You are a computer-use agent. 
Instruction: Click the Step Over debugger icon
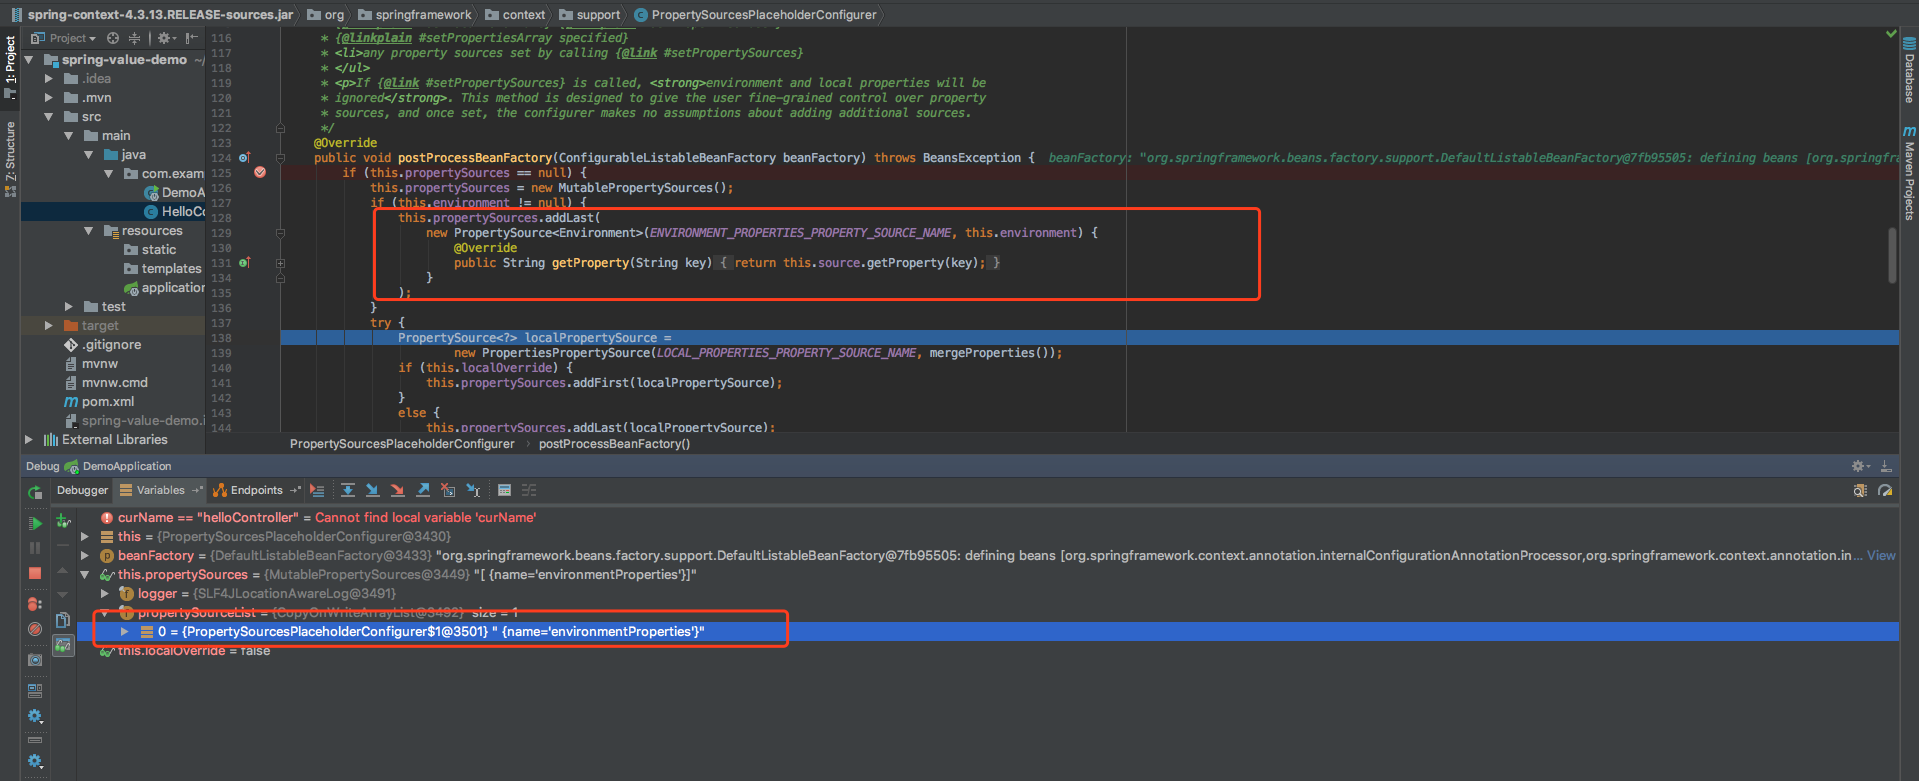click(348, 490)
